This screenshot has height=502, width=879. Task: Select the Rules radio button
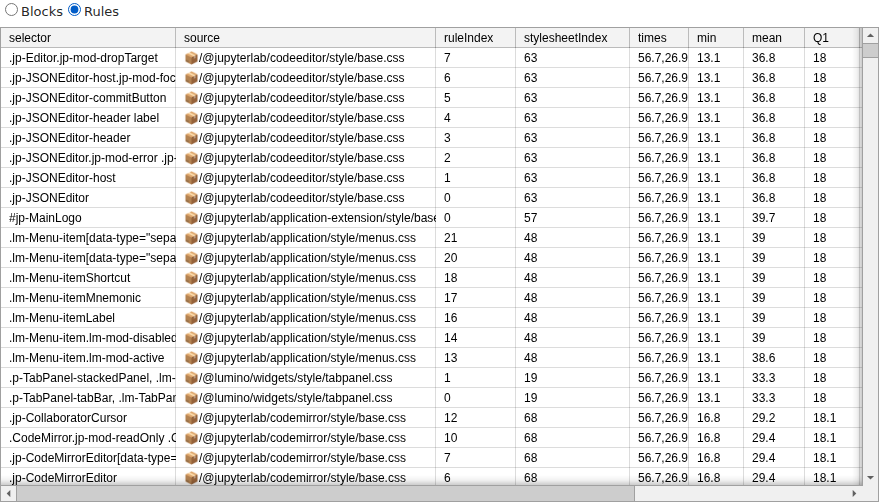coord(75,10)
